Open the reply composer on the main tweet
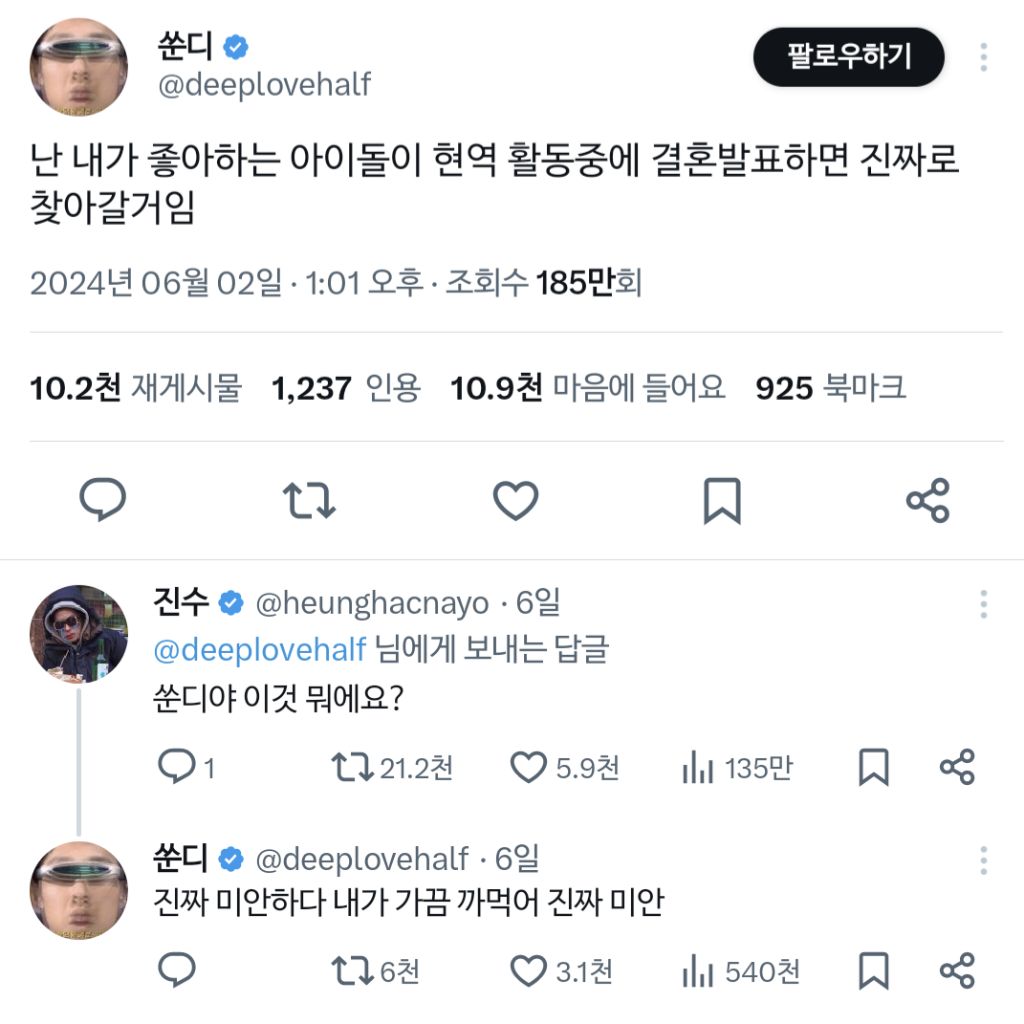This screenshot has width=1024, height=1024. tap(103, 500)
